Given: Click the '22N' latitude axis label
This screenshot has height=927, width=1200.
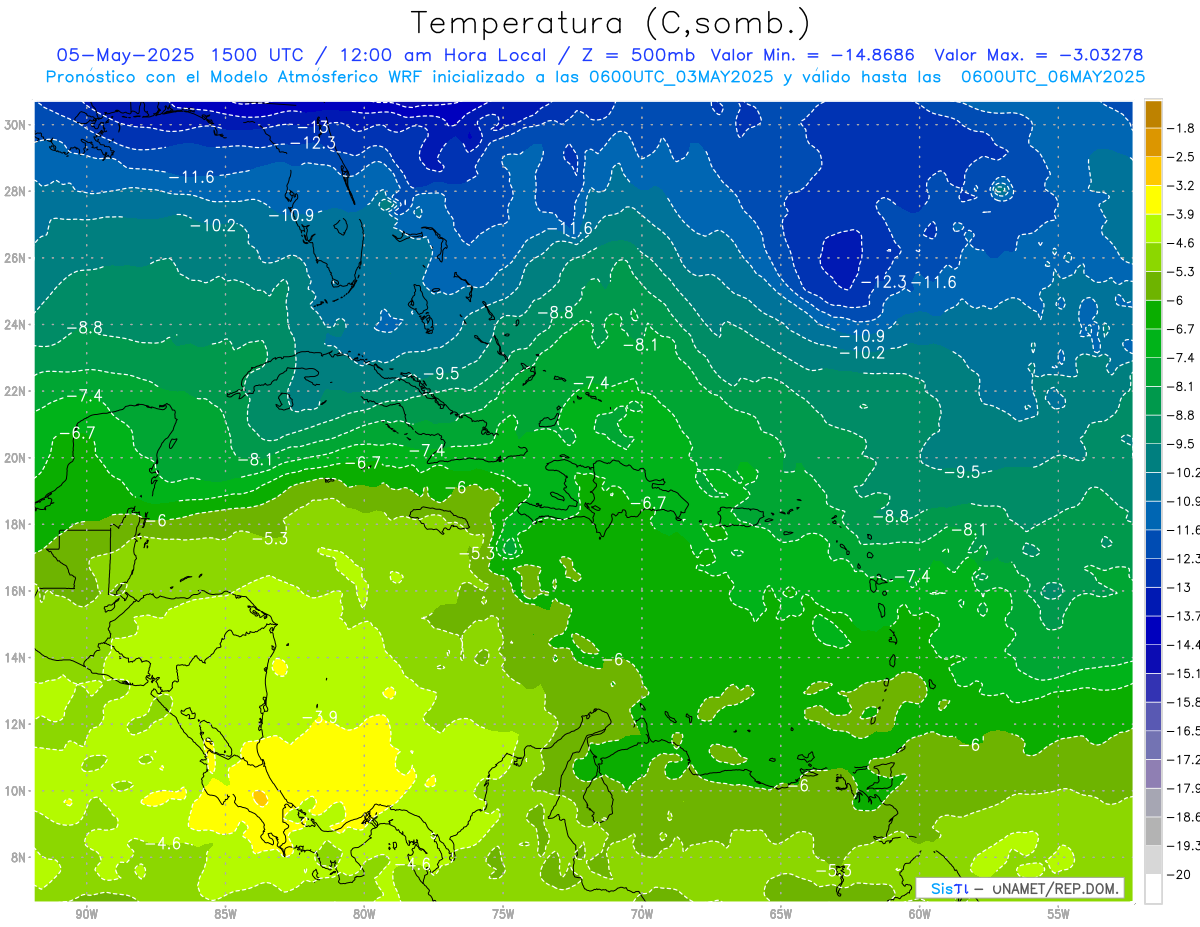Looking at the screenshot, I should click(16, 391).
